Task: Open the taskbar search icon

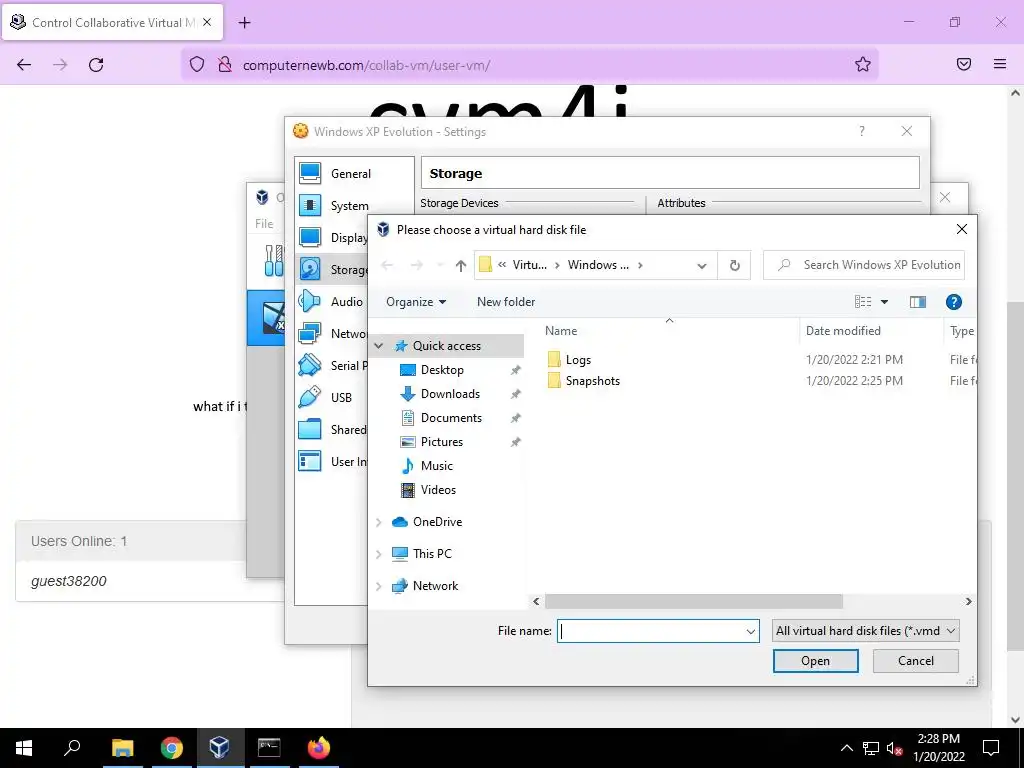Action: (x=72, y=748)
